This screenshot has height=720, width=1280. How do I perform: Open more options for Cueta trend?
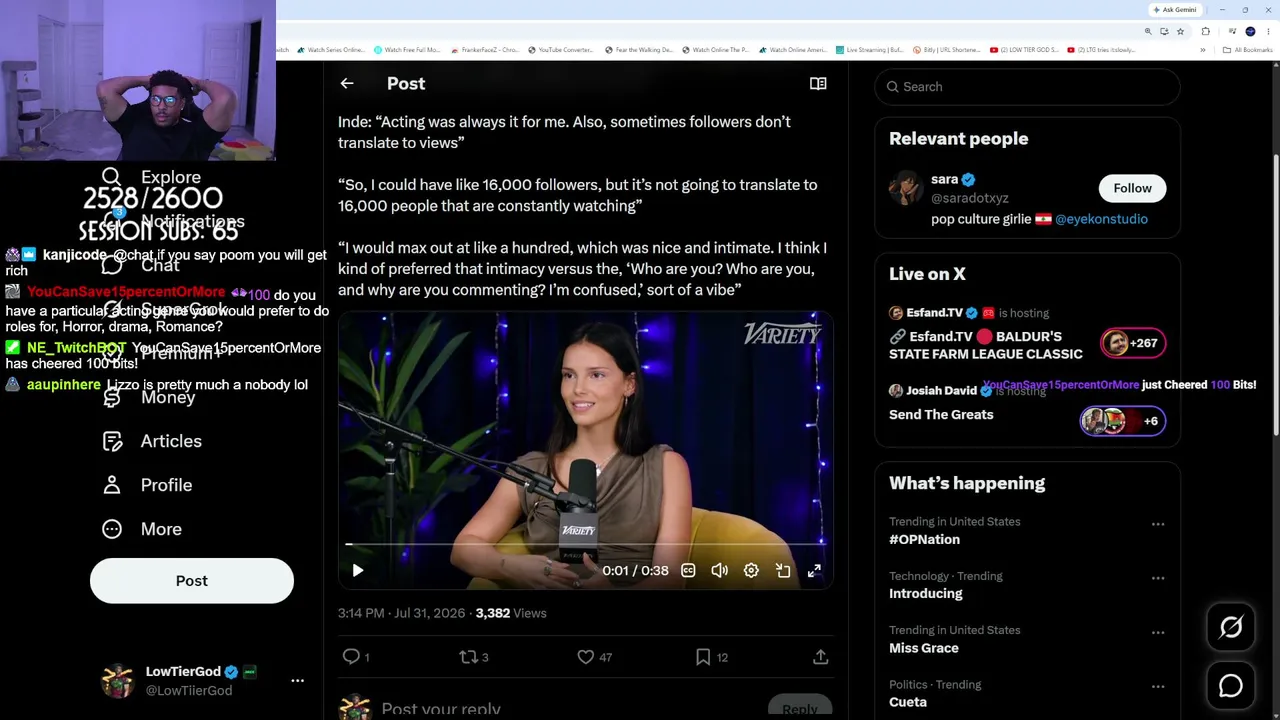[1158, 687]
